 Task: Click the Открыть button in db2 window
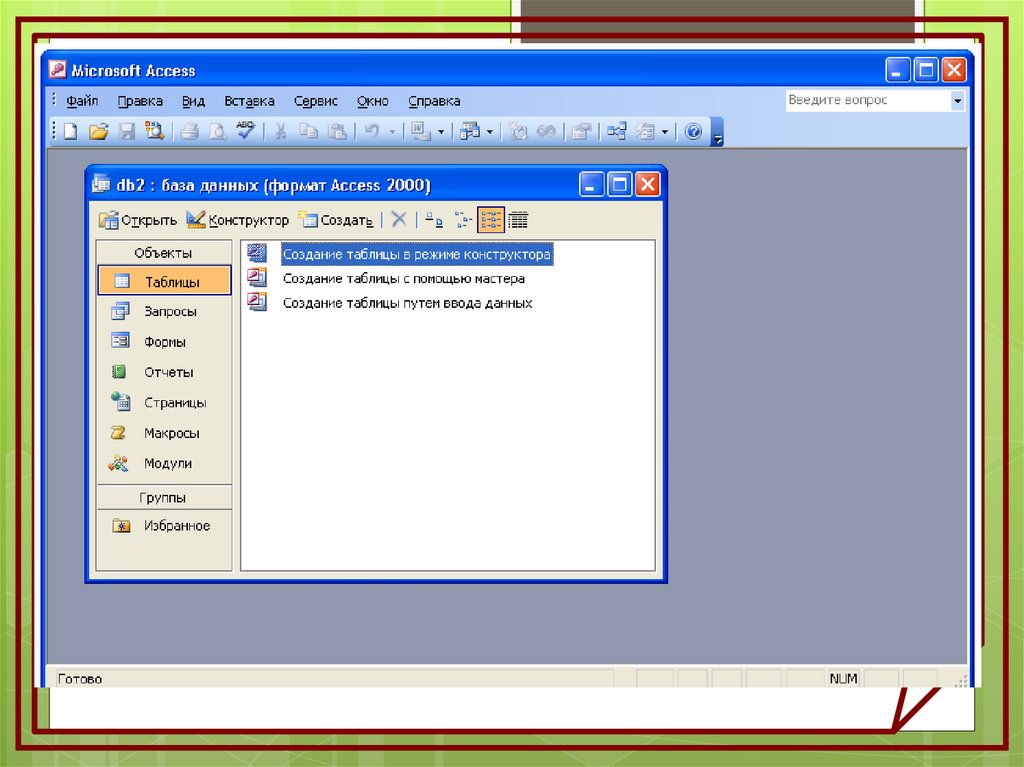pos(138,220)
